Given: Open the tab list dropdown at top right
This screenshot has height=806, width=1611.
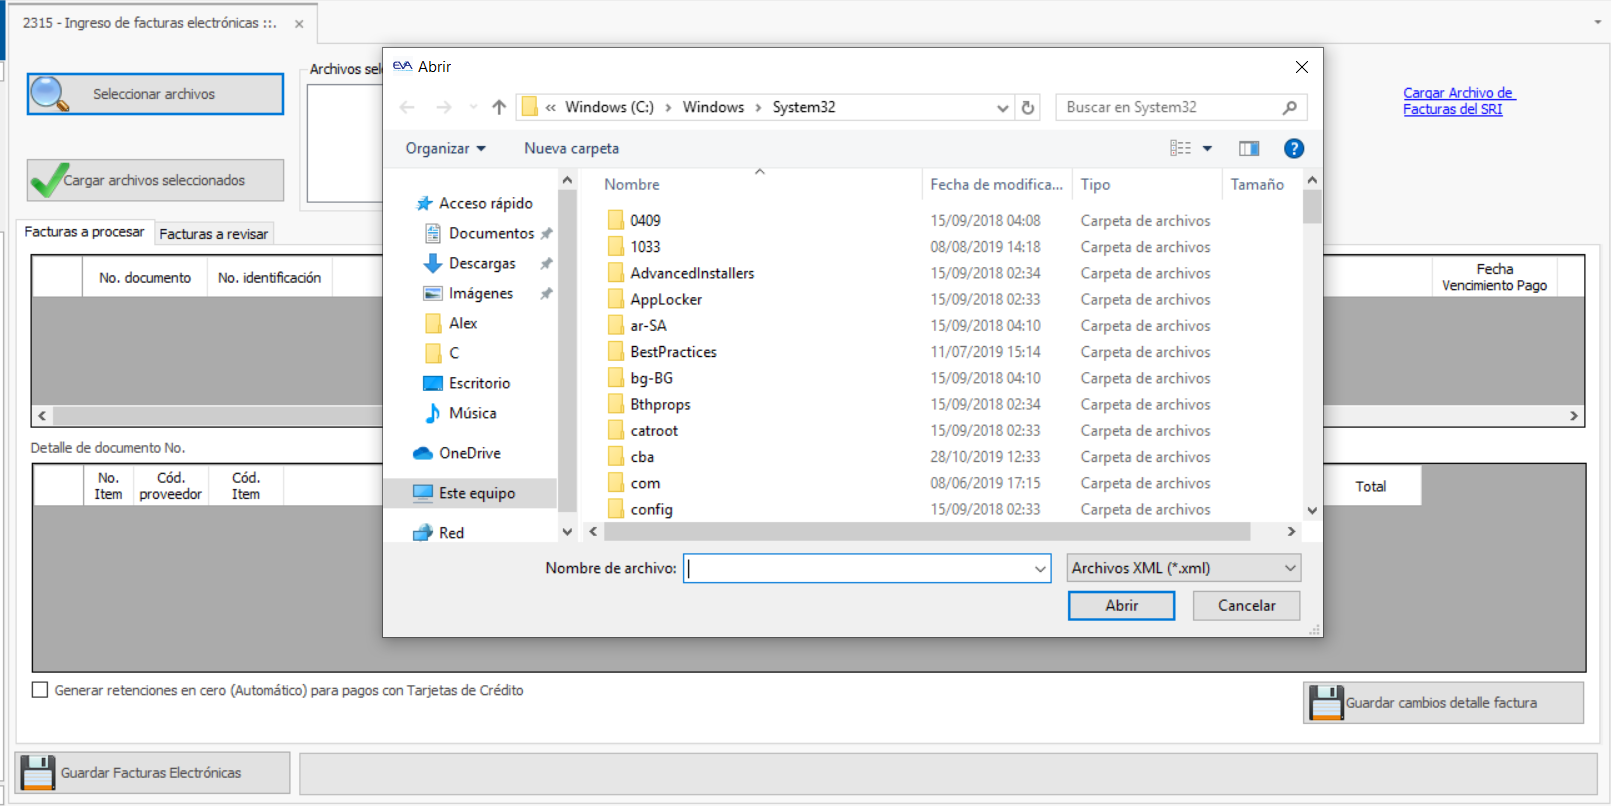Looking at the screenshot, I should coord(1597,22).
